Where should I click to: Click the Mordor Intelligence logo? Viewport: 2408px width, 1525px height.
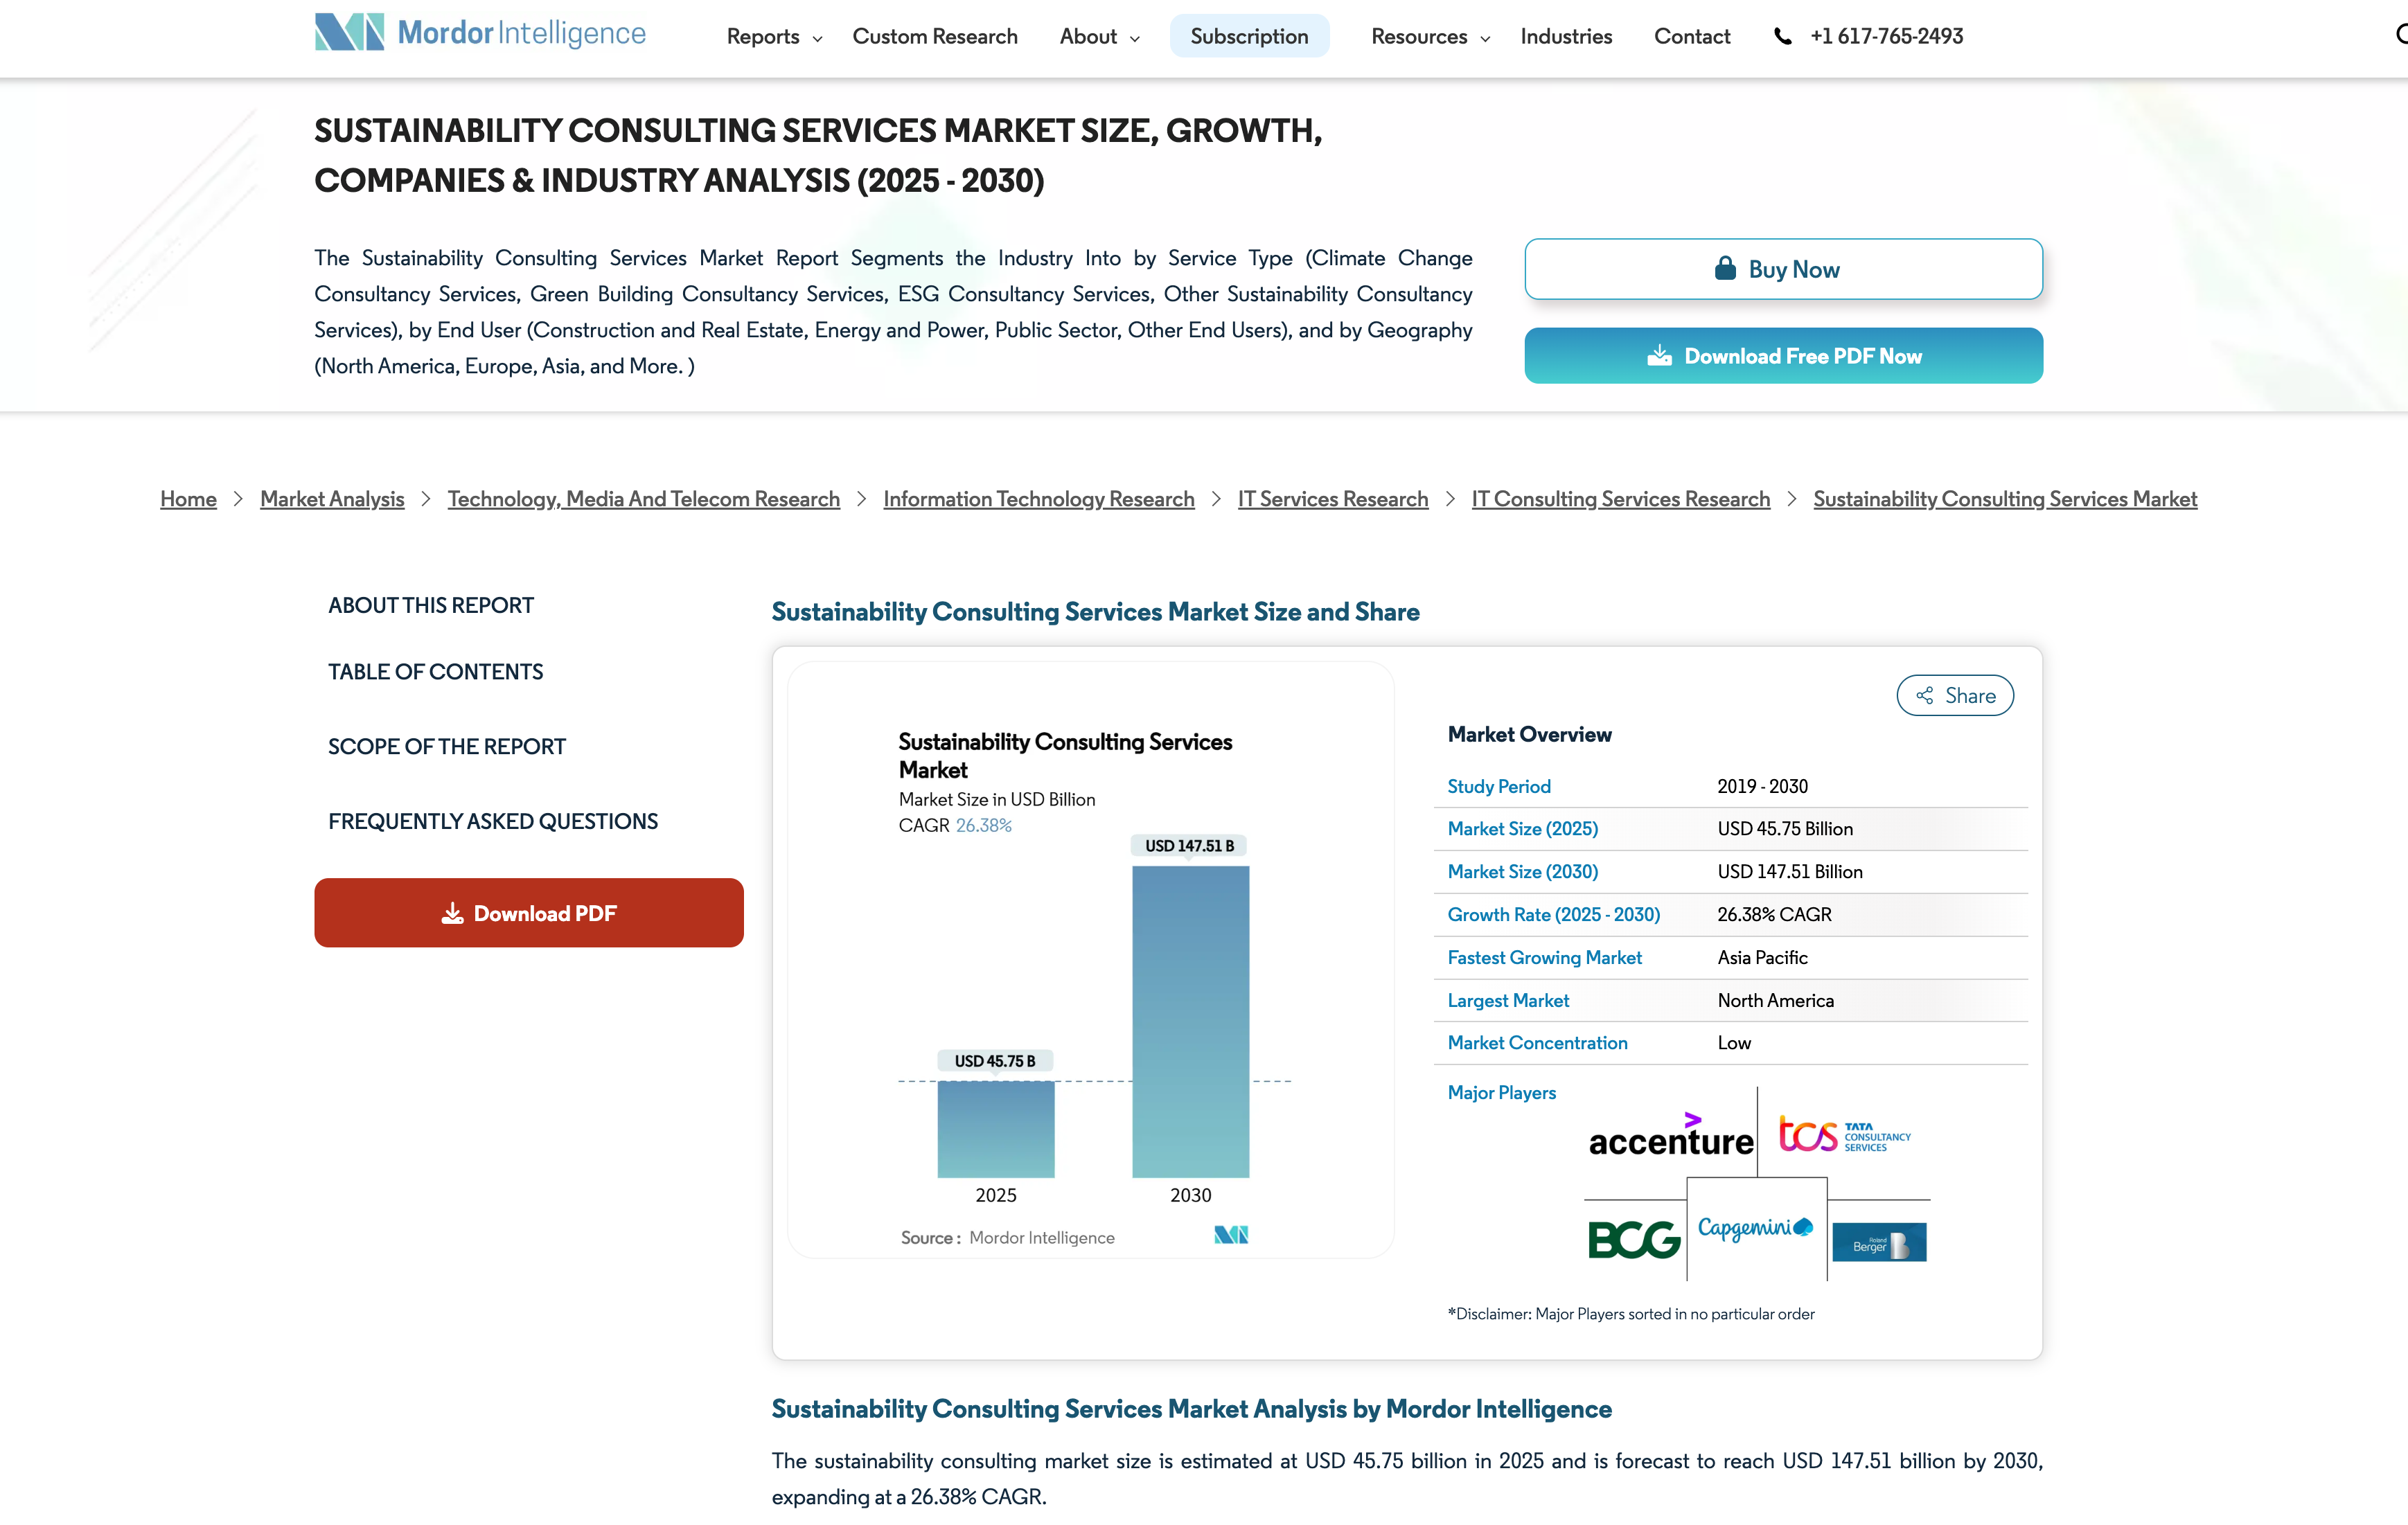click(x=479, y=33)
